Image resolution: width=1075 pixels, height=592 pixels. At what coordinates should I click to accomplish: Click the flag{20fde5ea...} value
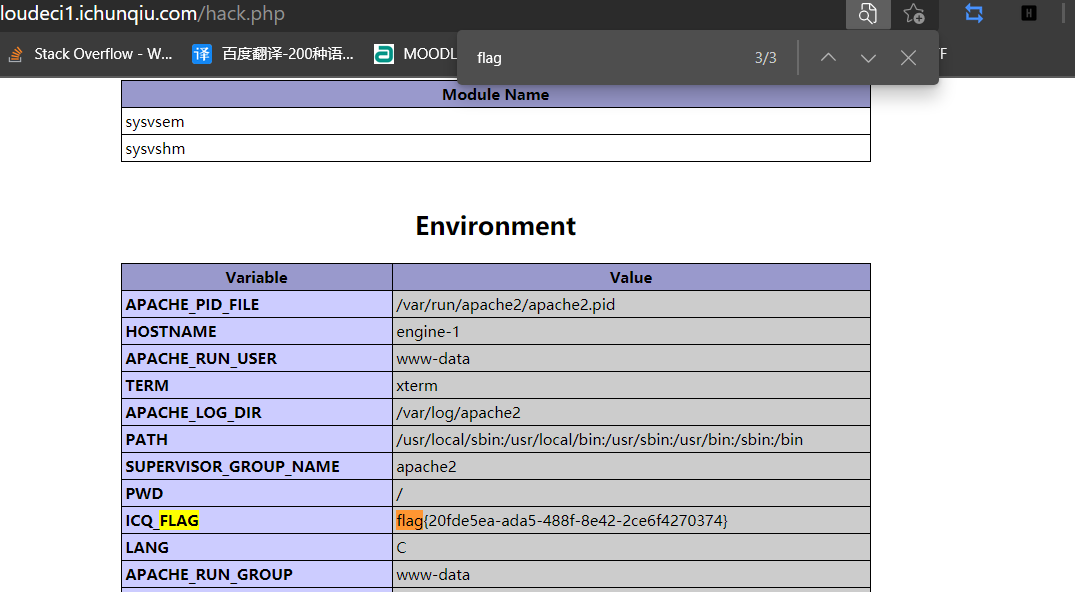(561, 520)
